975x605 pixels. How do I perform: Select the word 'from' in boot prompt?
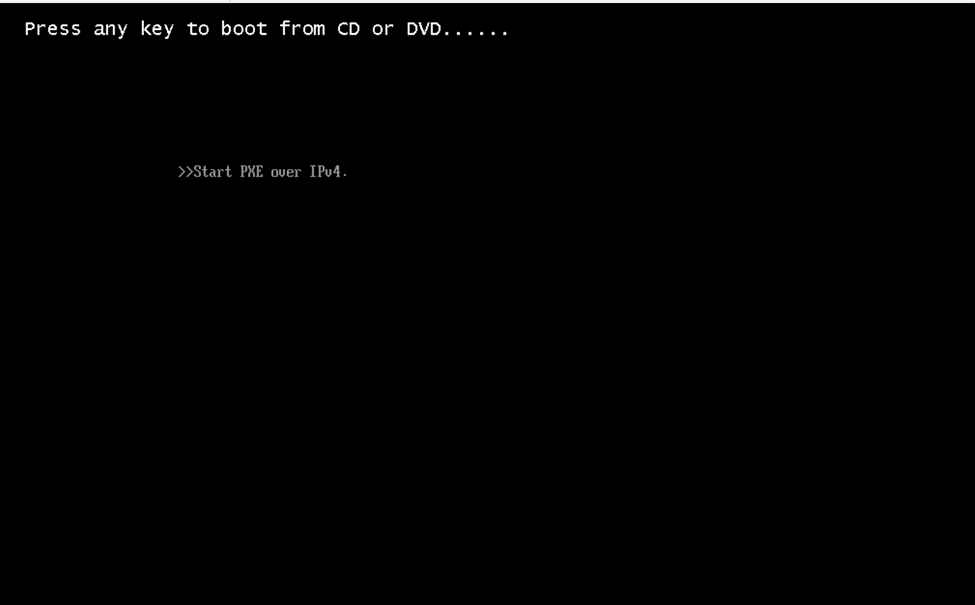[x=302, y=29]
